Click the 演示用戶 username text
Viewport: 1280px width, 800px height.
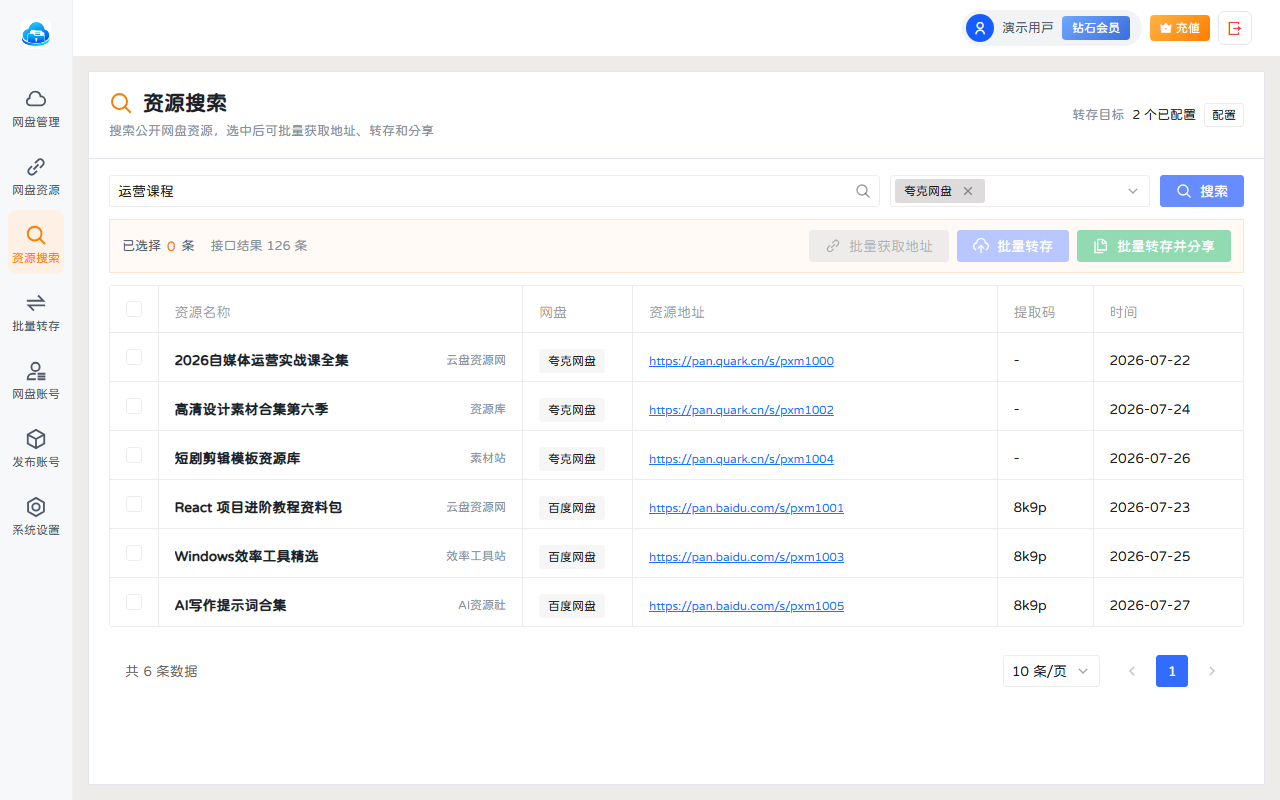tap(1028, 28)
